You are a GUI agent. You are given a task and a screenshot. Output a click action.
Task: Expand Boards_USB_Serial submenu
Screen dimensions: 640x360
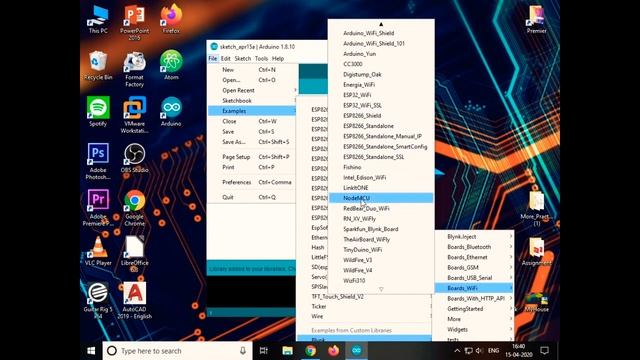tap(474, 278)
